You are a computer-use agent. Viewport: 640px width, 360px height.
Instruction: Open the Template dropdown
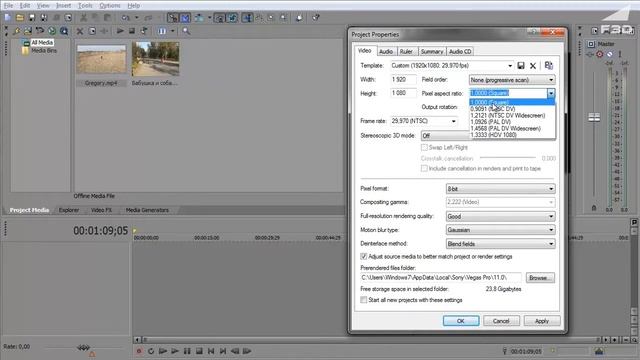point(510,66)
